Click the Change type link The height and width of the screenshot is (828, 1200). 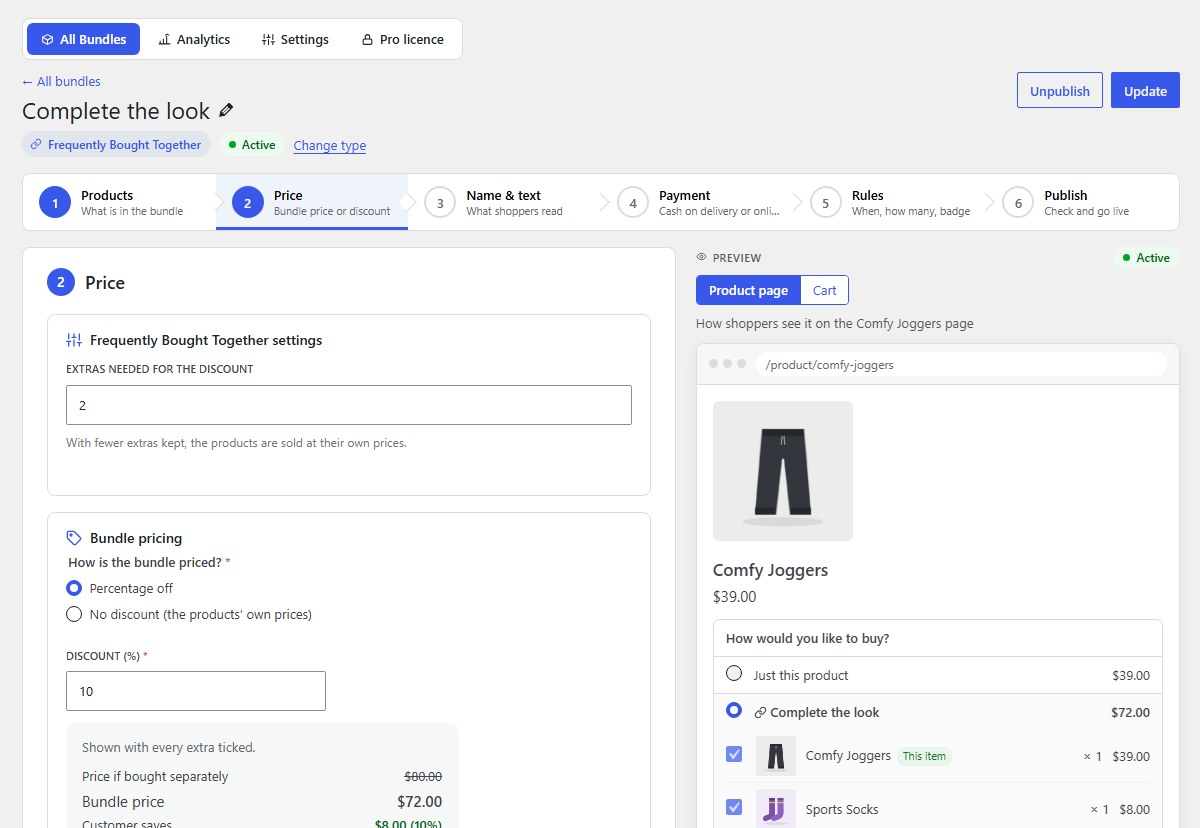[x=330, y=145]
